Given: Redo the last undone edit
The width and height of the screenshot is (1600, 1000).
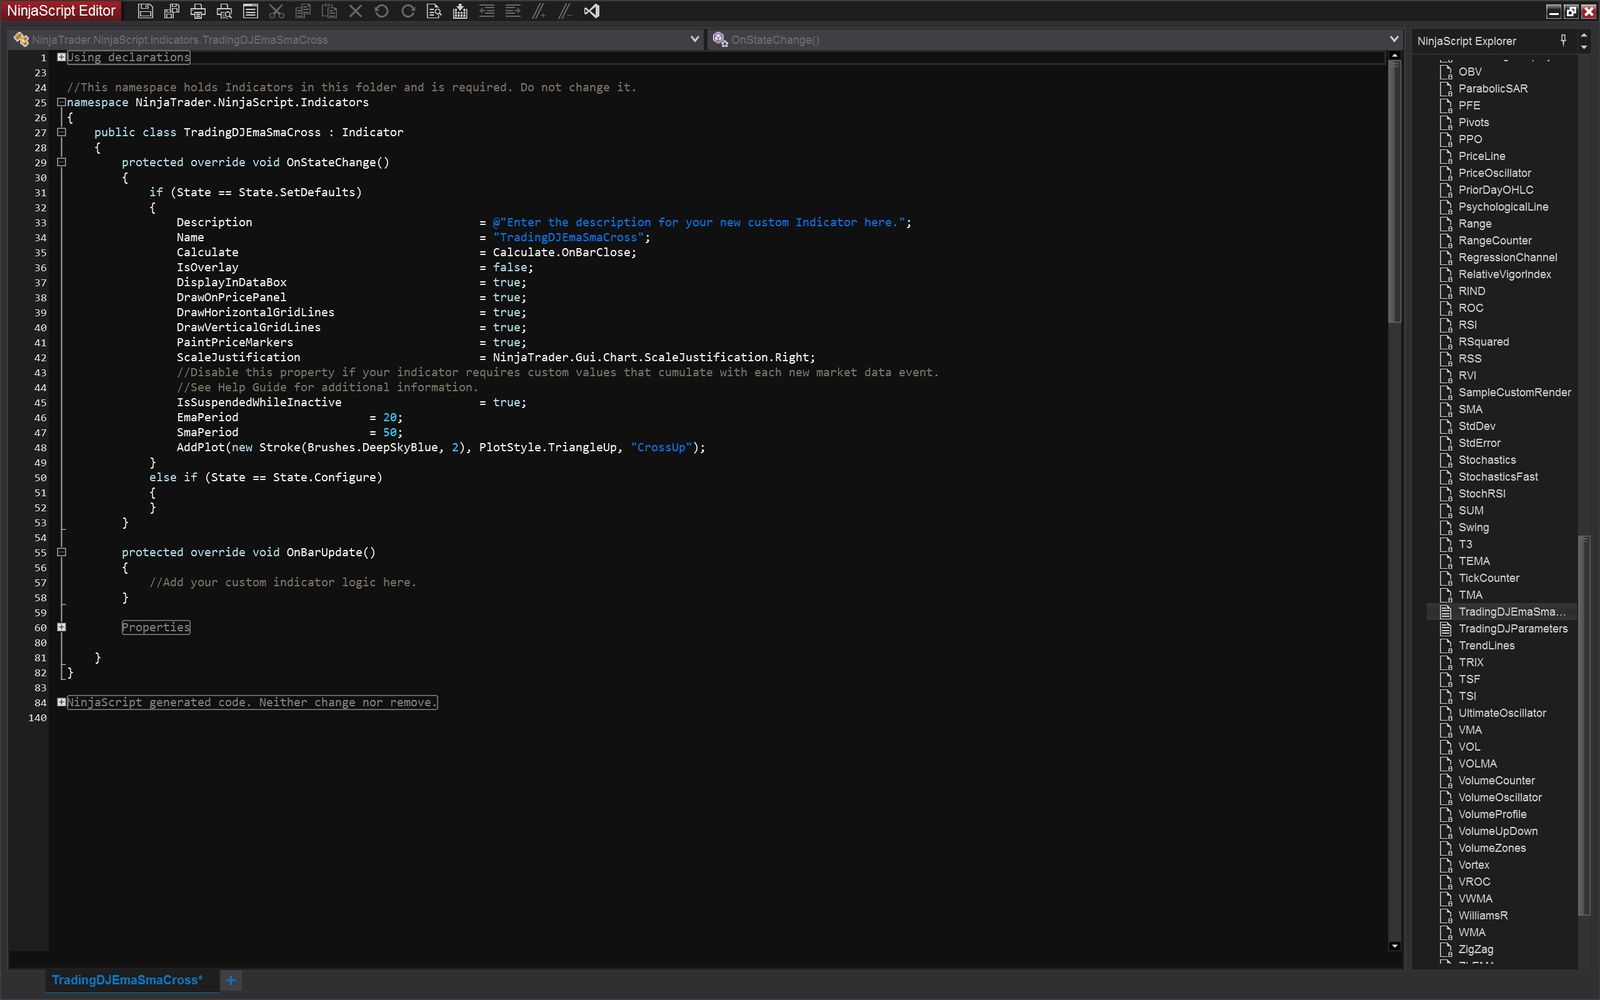Looking at the screenshot, I should point(408,11).
